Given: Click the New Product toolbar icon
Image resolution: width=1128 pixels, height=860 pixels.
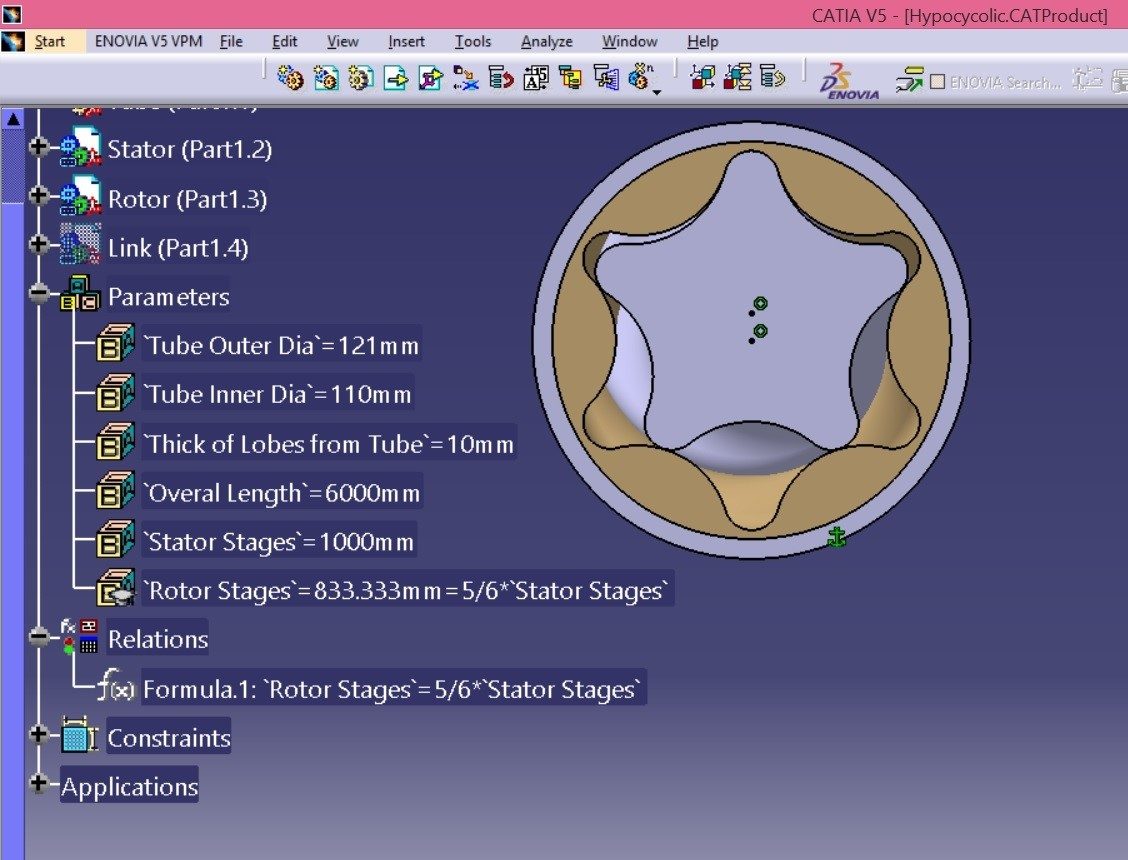Looking at the screenshot, I should click(x=326, y=77).
